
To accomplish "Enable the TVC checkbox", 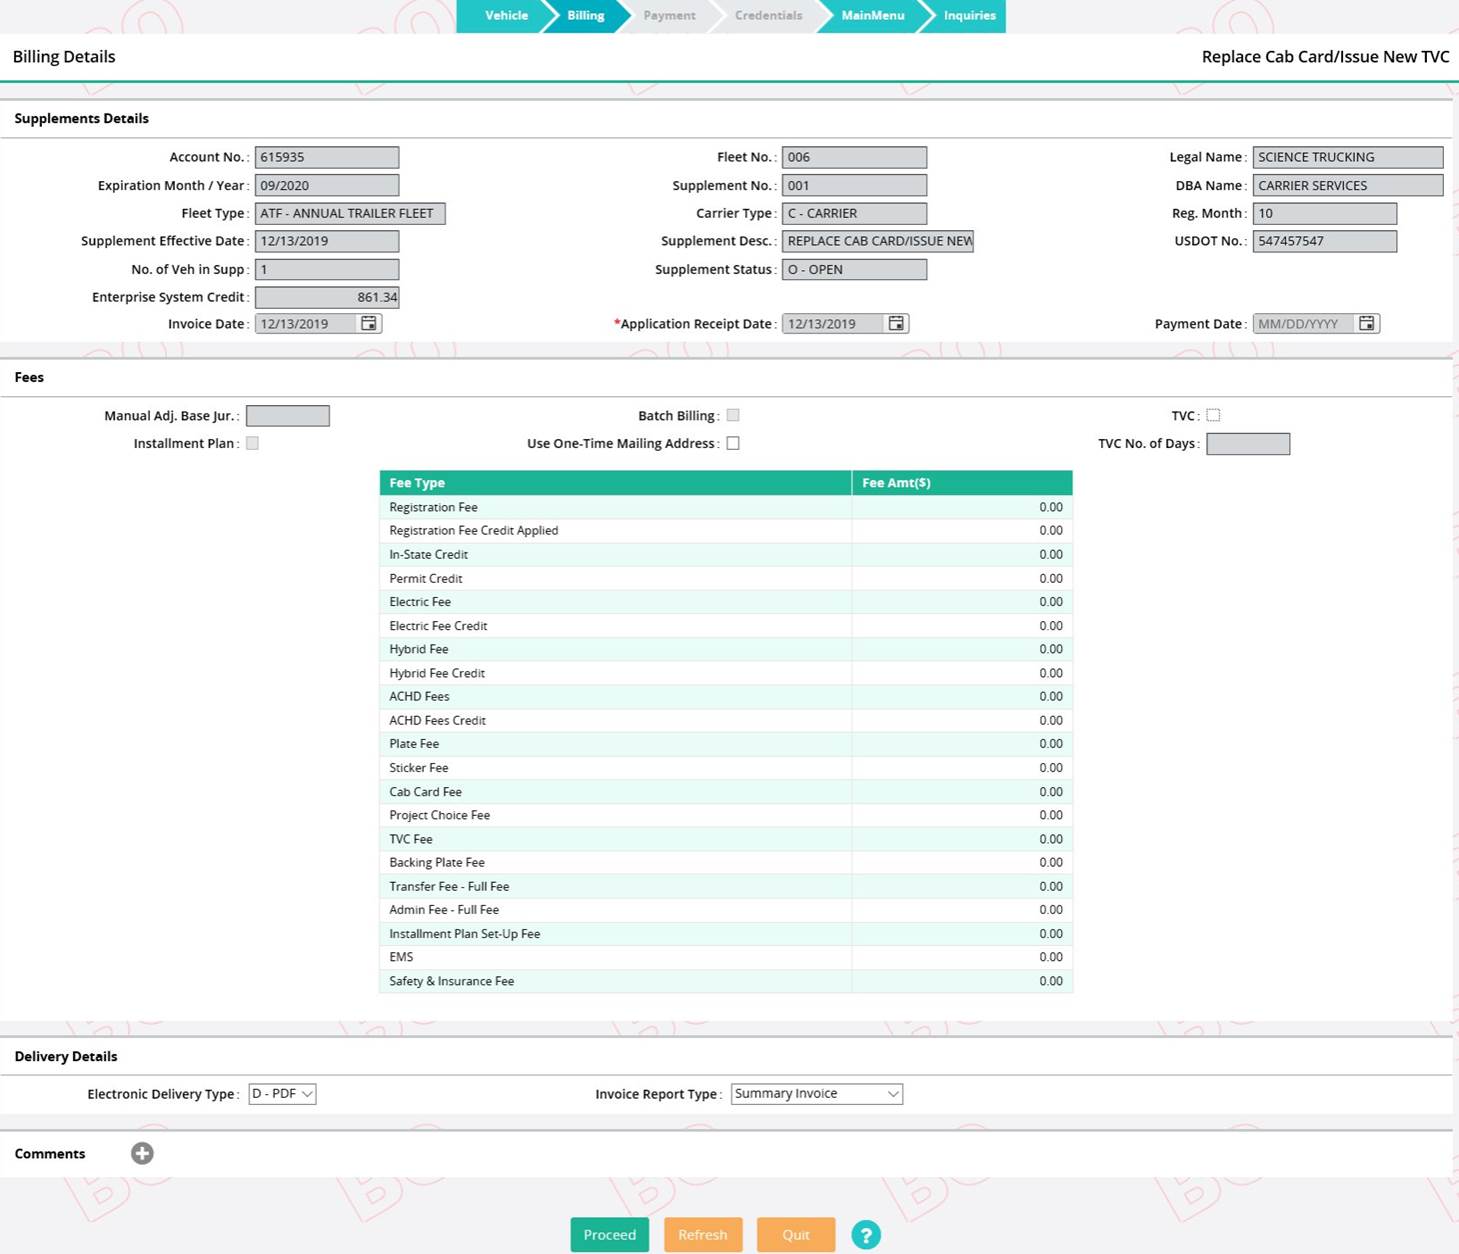I will click(x=1213, y=415).
